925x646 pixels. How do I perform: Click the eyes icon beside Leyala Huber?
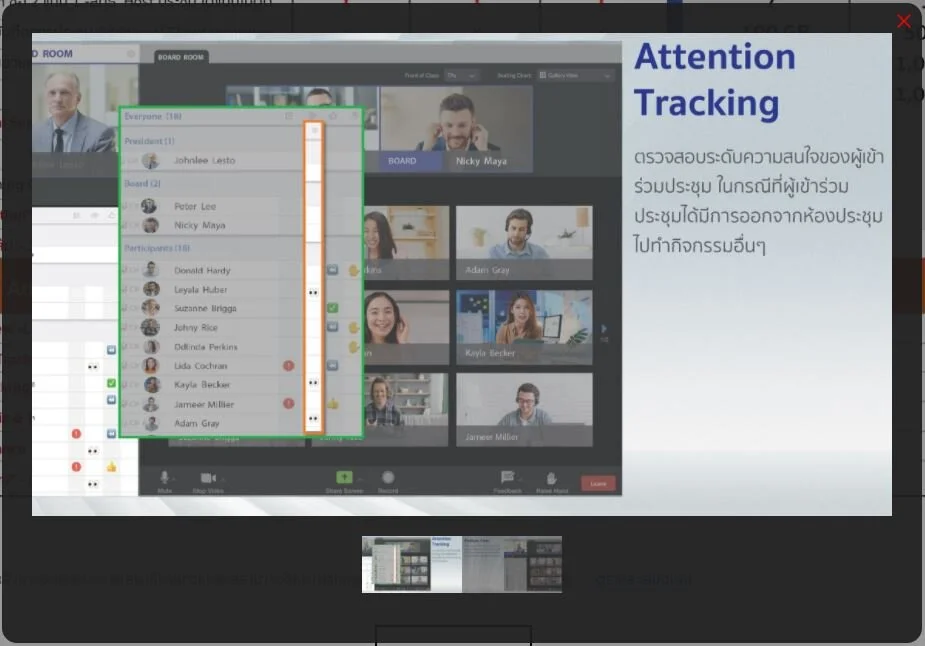pyautogui.click(x=313, y=292)
